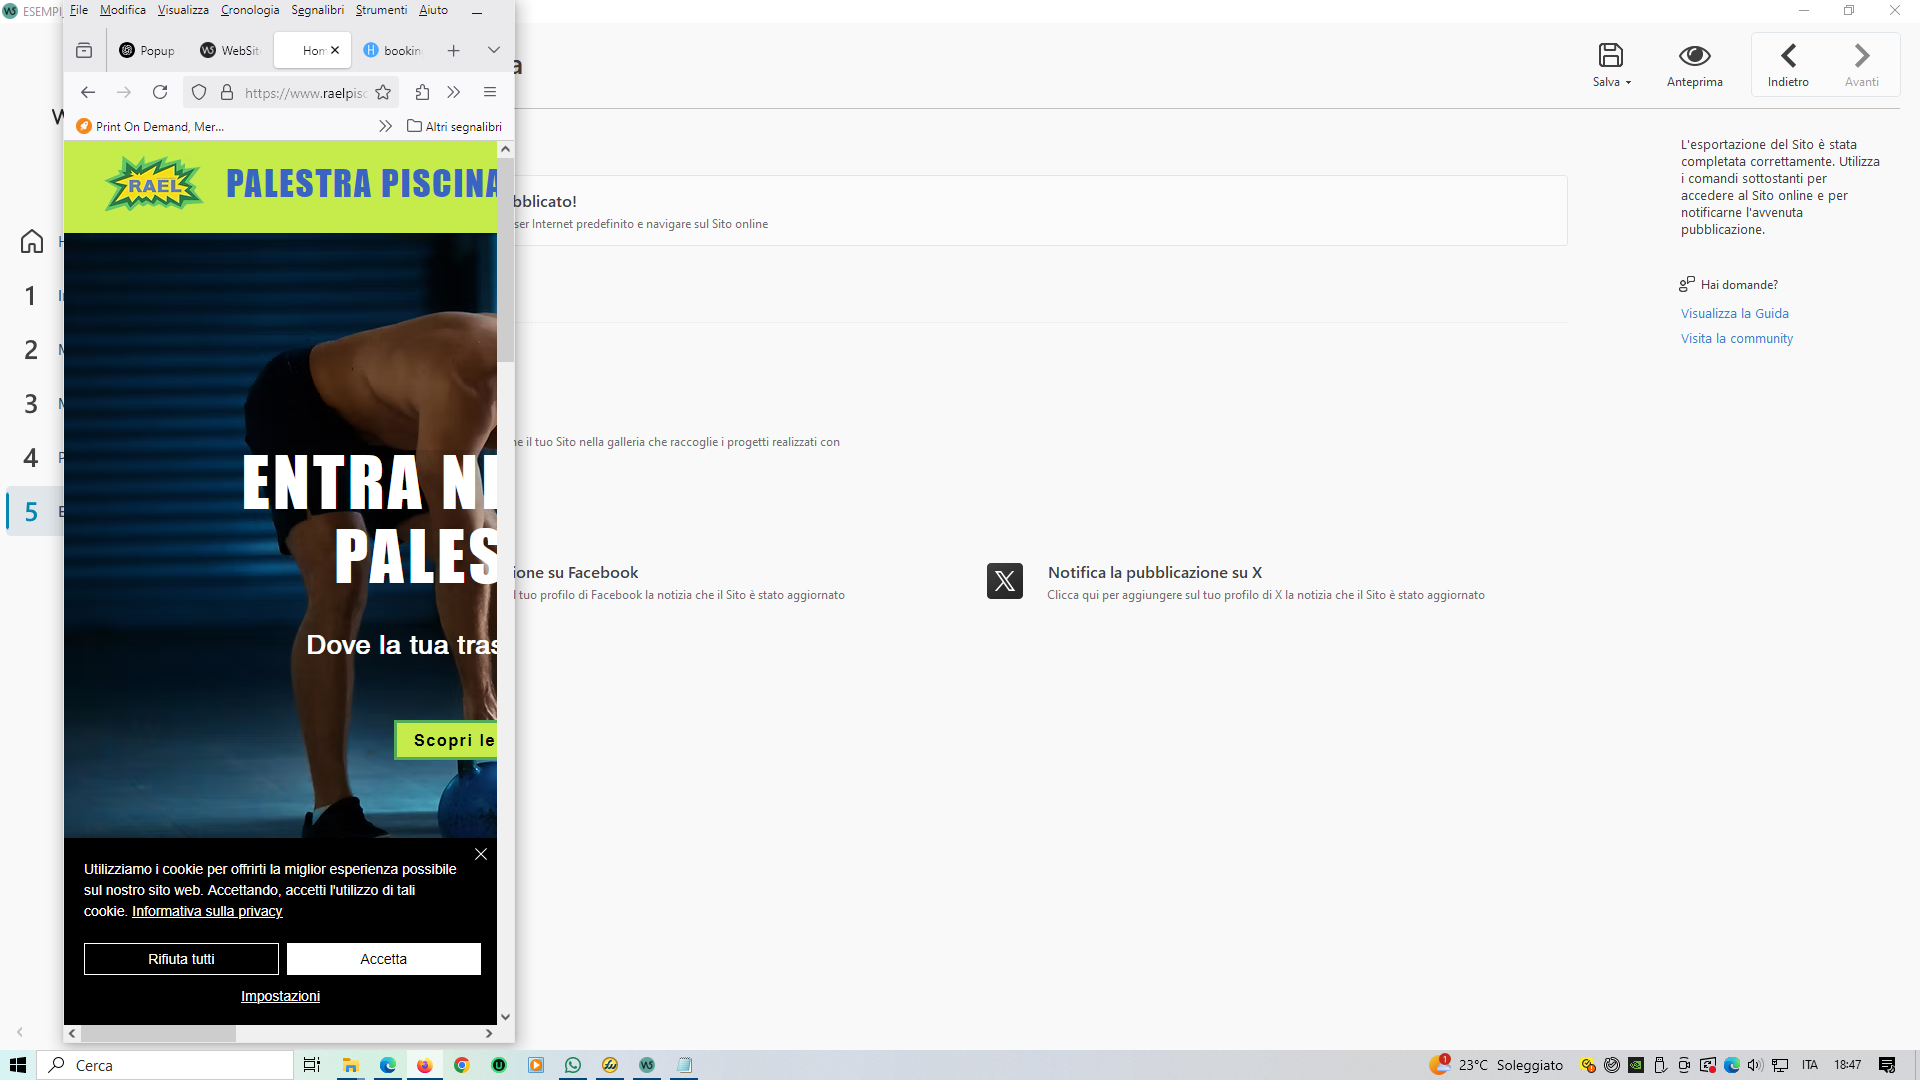Click the Salva save icon
Screen dimensions: 1920x1080
click(x=1610, y=55)
